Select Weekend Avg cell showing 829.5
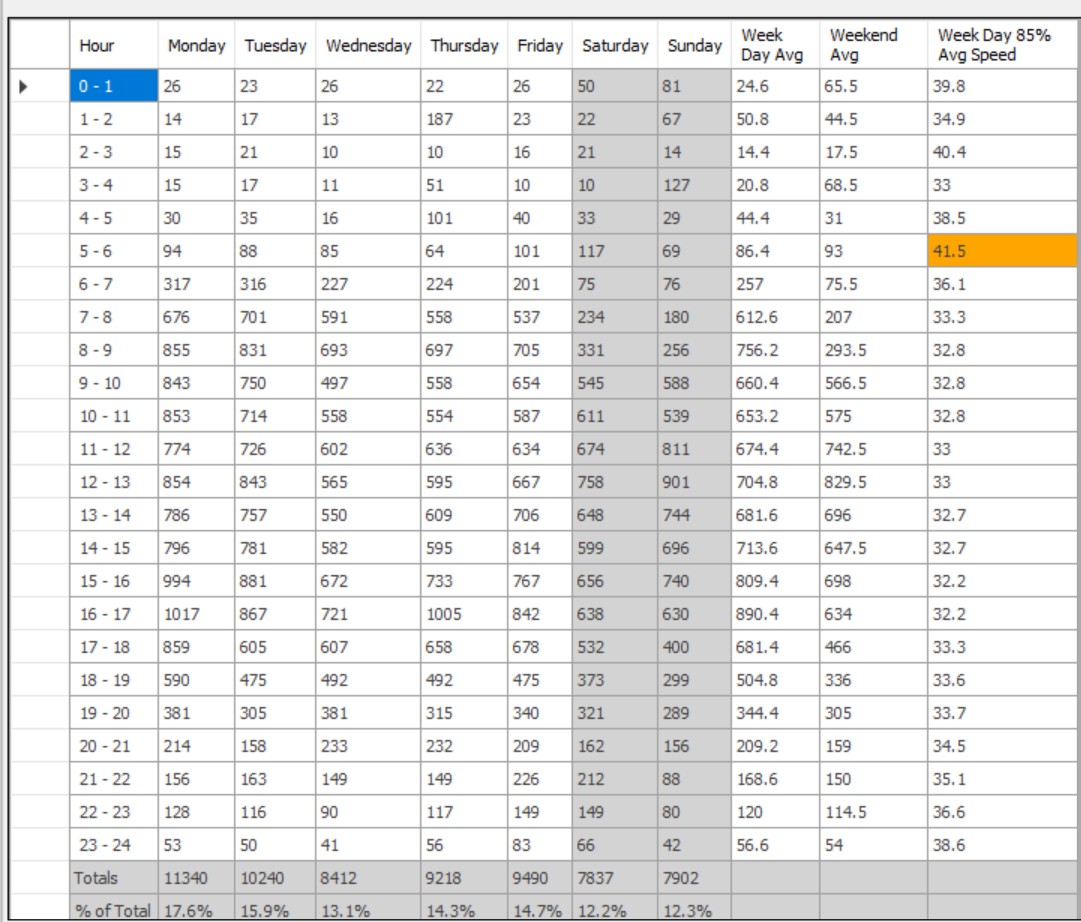Screen dimensions: 1081x922 (x=872, y=482)
